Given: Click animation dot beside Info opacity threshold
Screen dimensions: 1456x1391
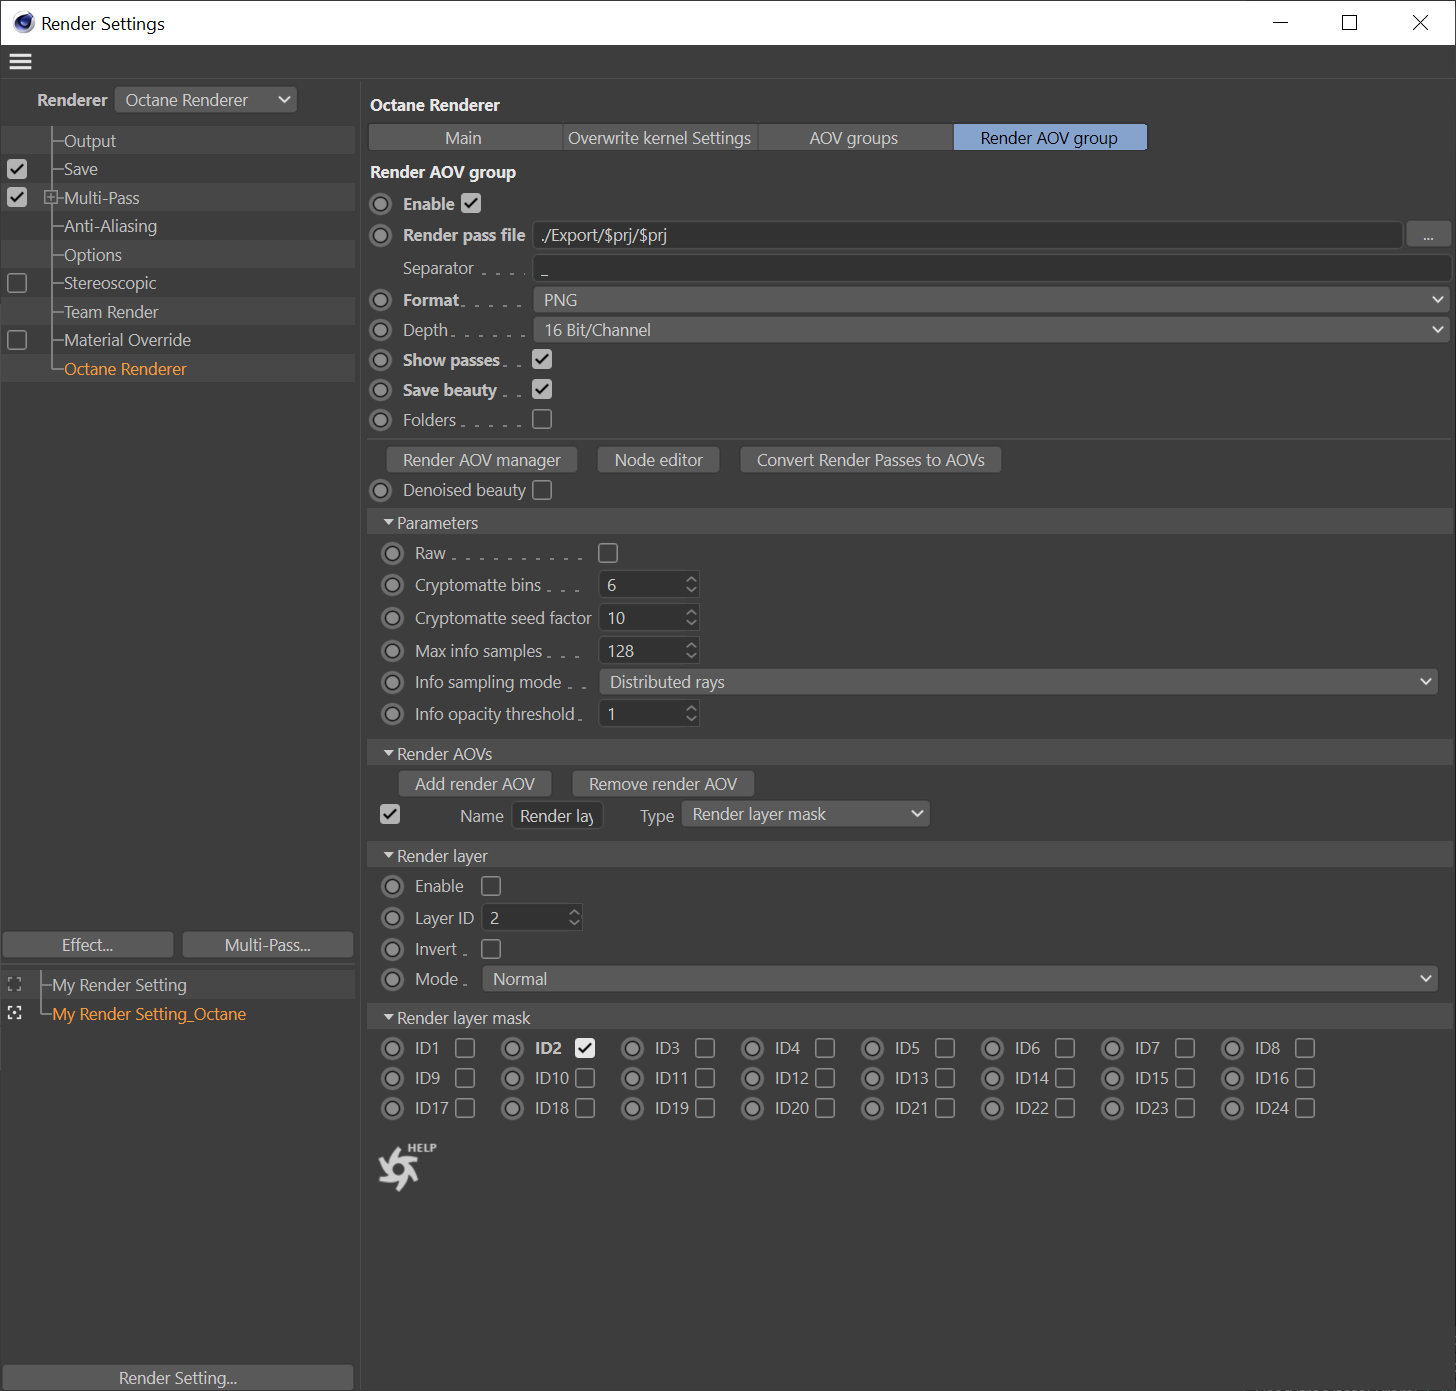Looking at the screenshot, I should coord(393,714).
